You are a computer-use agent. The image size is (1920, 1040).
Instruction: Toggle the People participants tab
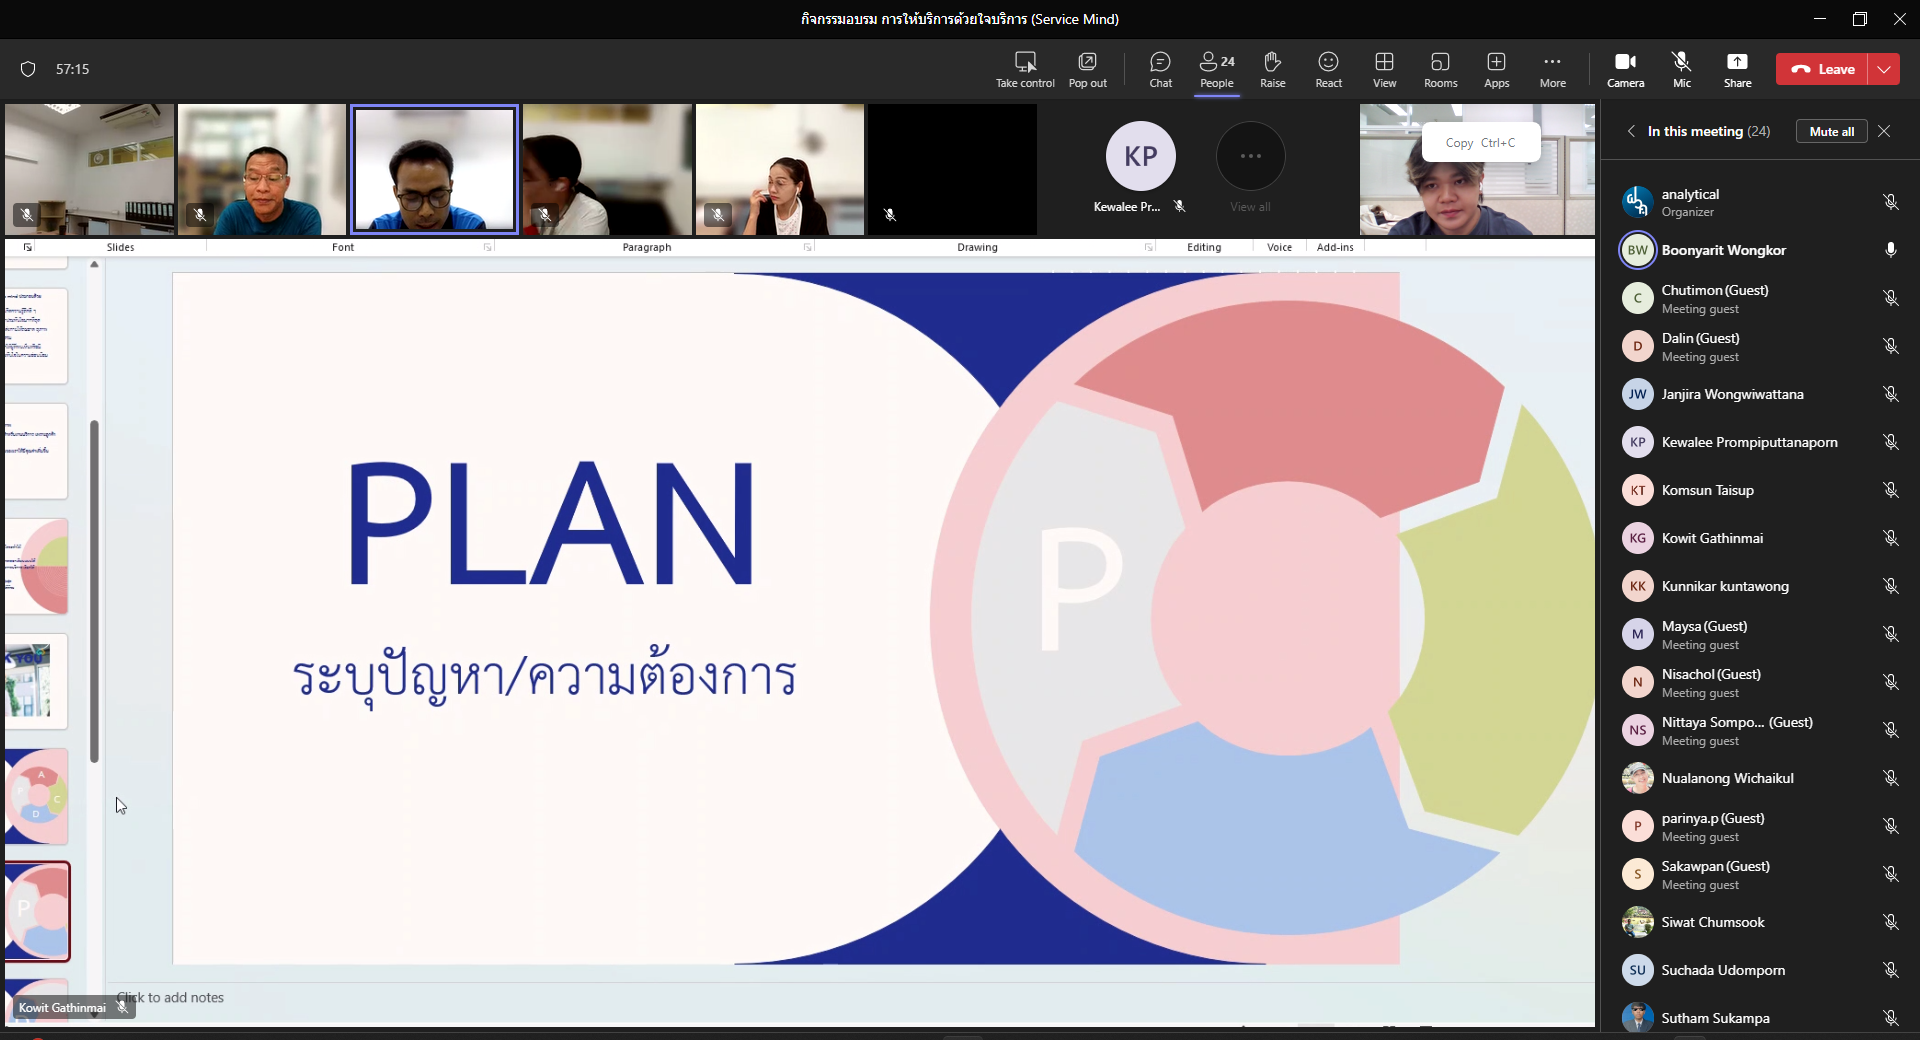(1216, 69)
